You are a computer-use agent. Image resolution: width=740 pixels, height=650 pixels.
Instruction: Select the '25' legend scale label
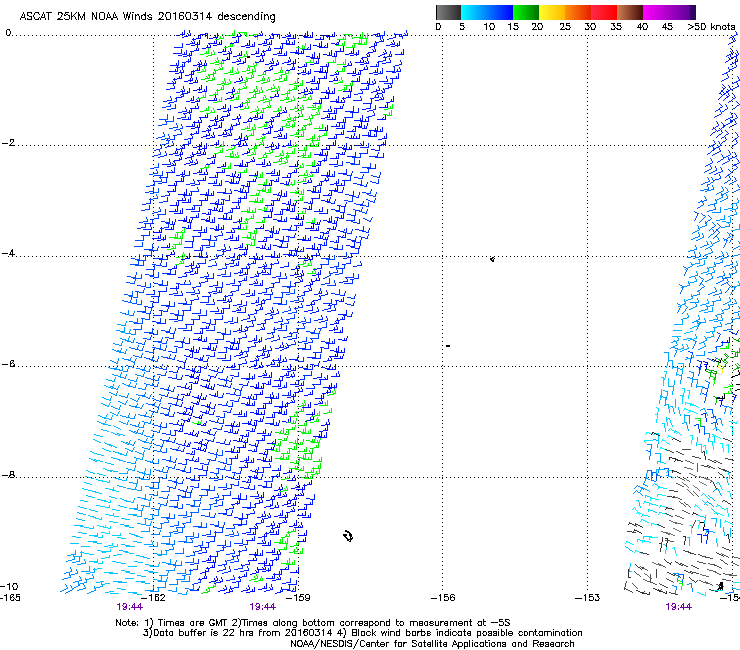click(565, 27)
